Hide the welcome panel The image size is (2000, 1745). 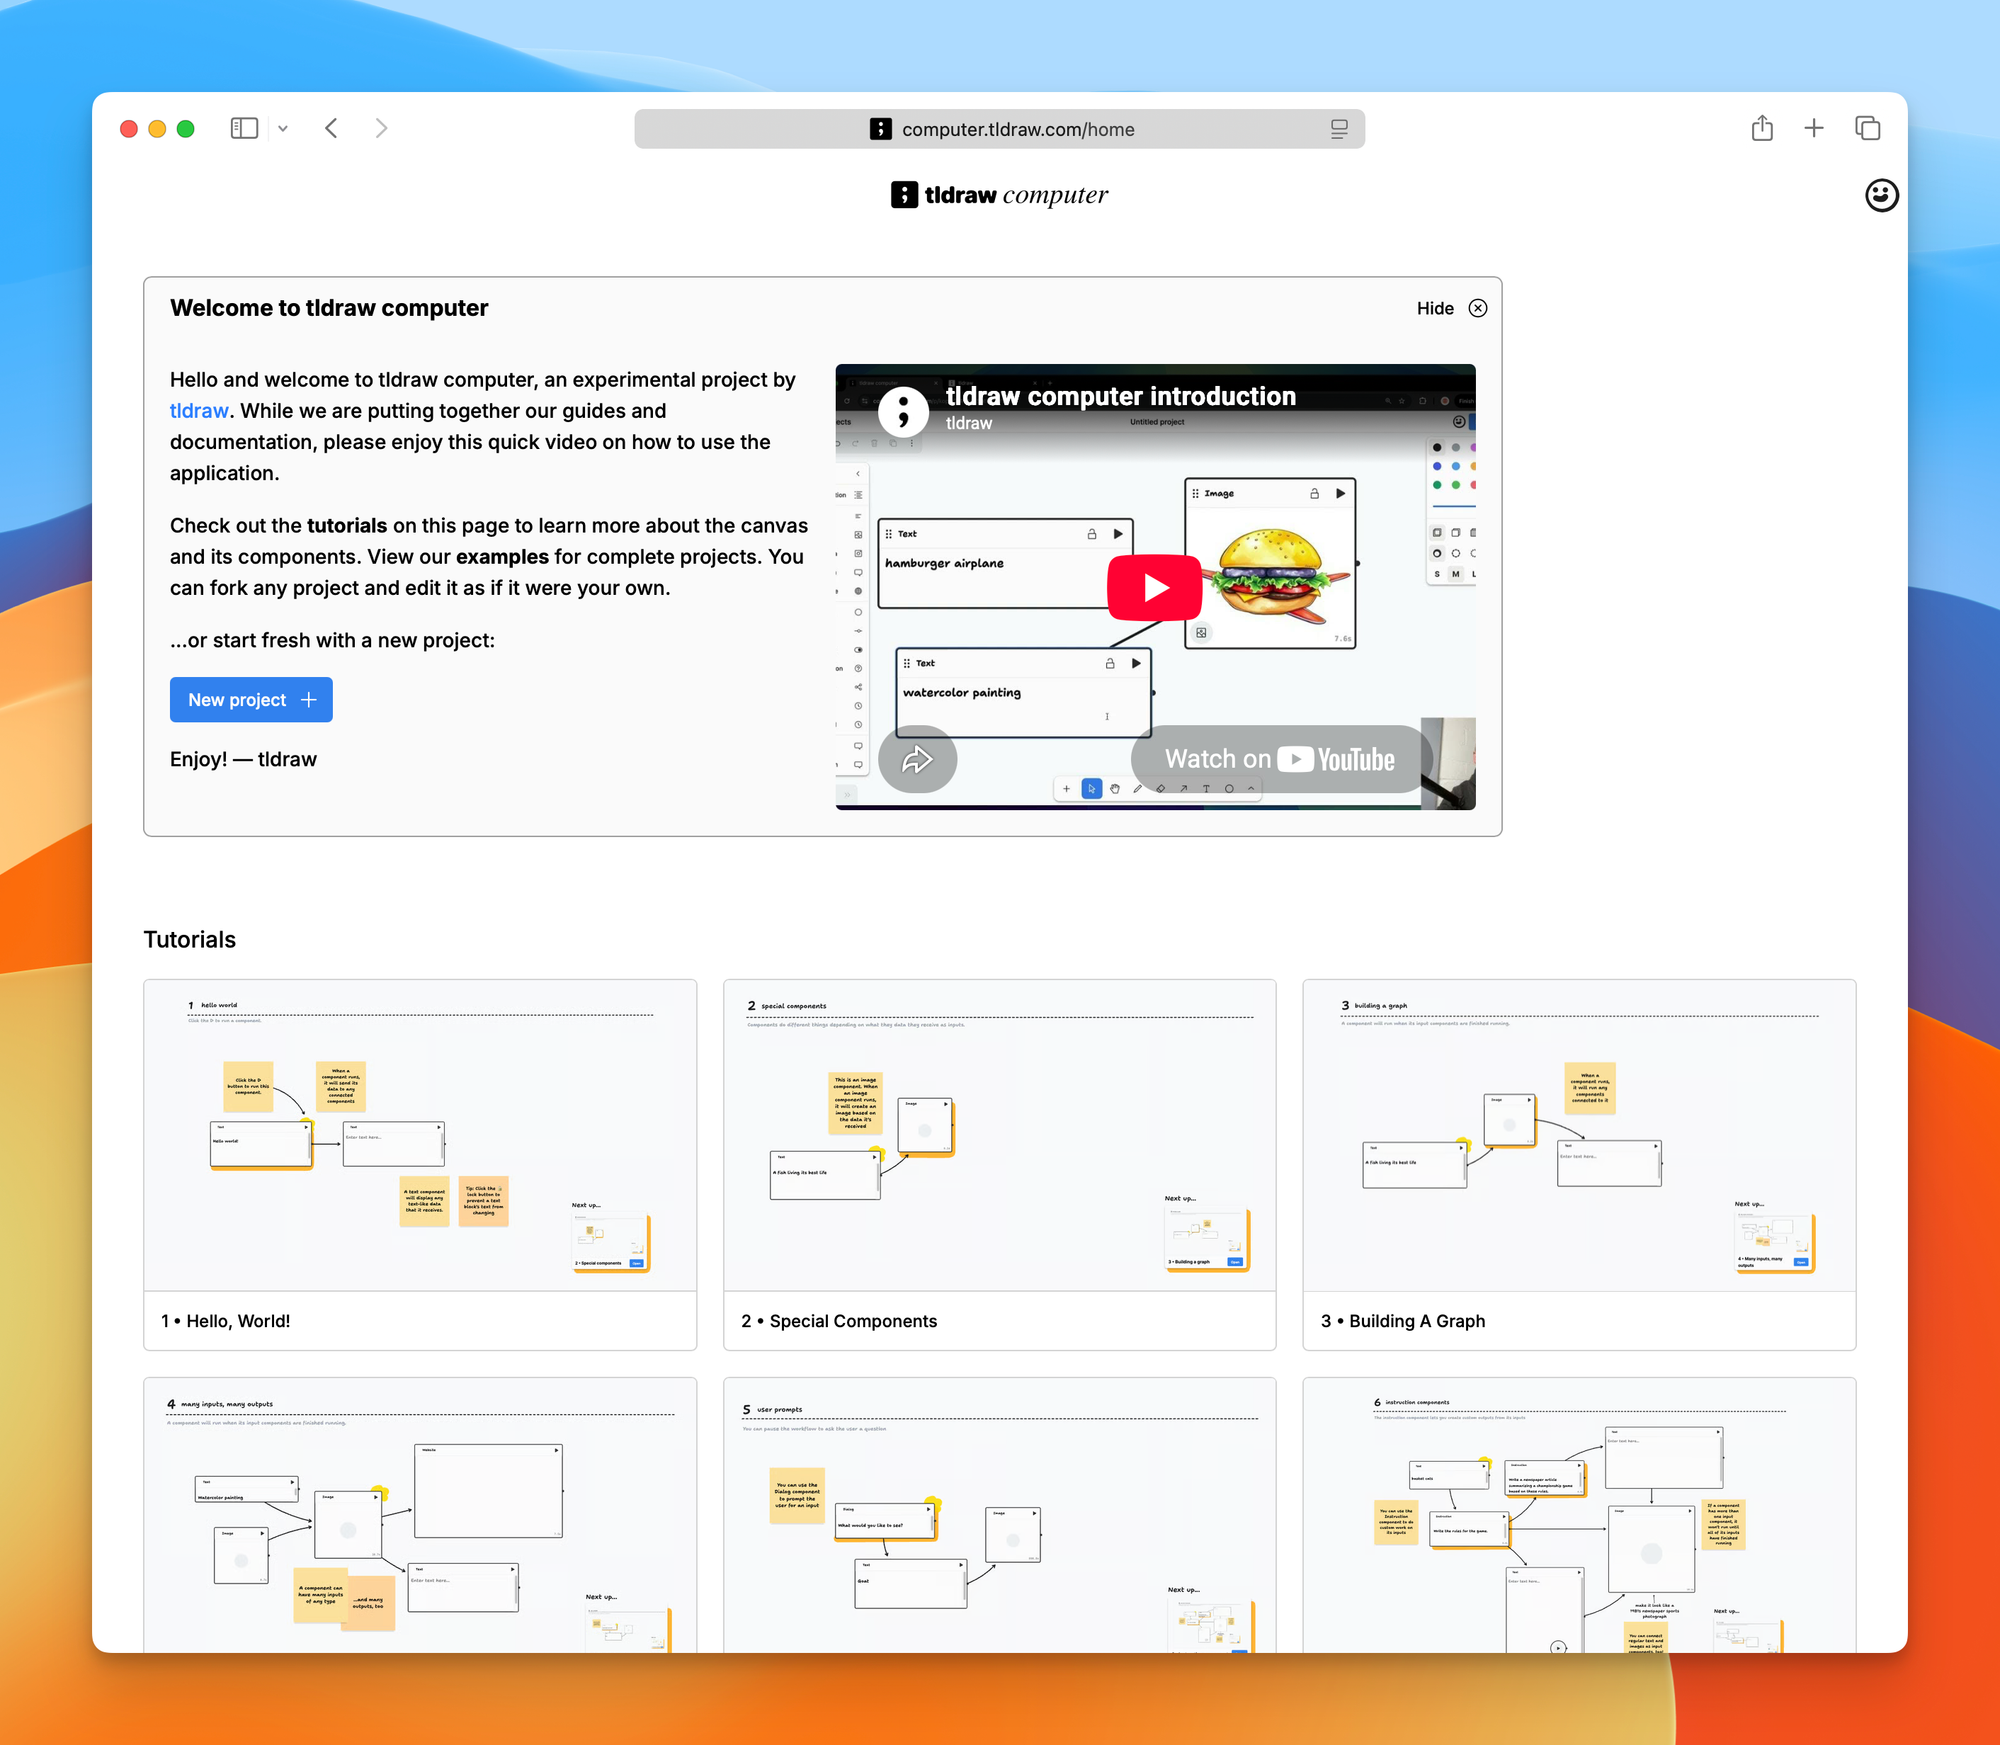point(1451,308)
